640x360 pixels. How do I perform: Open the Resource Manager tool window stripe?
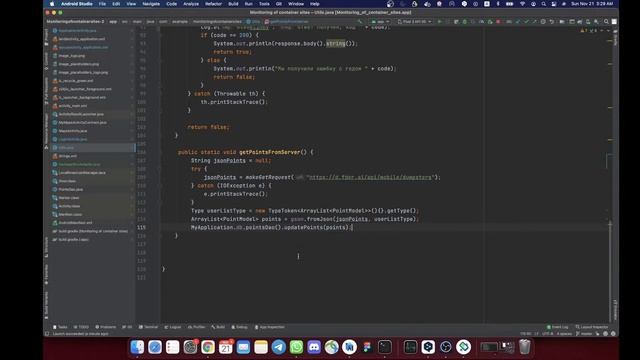click(46, 131)
